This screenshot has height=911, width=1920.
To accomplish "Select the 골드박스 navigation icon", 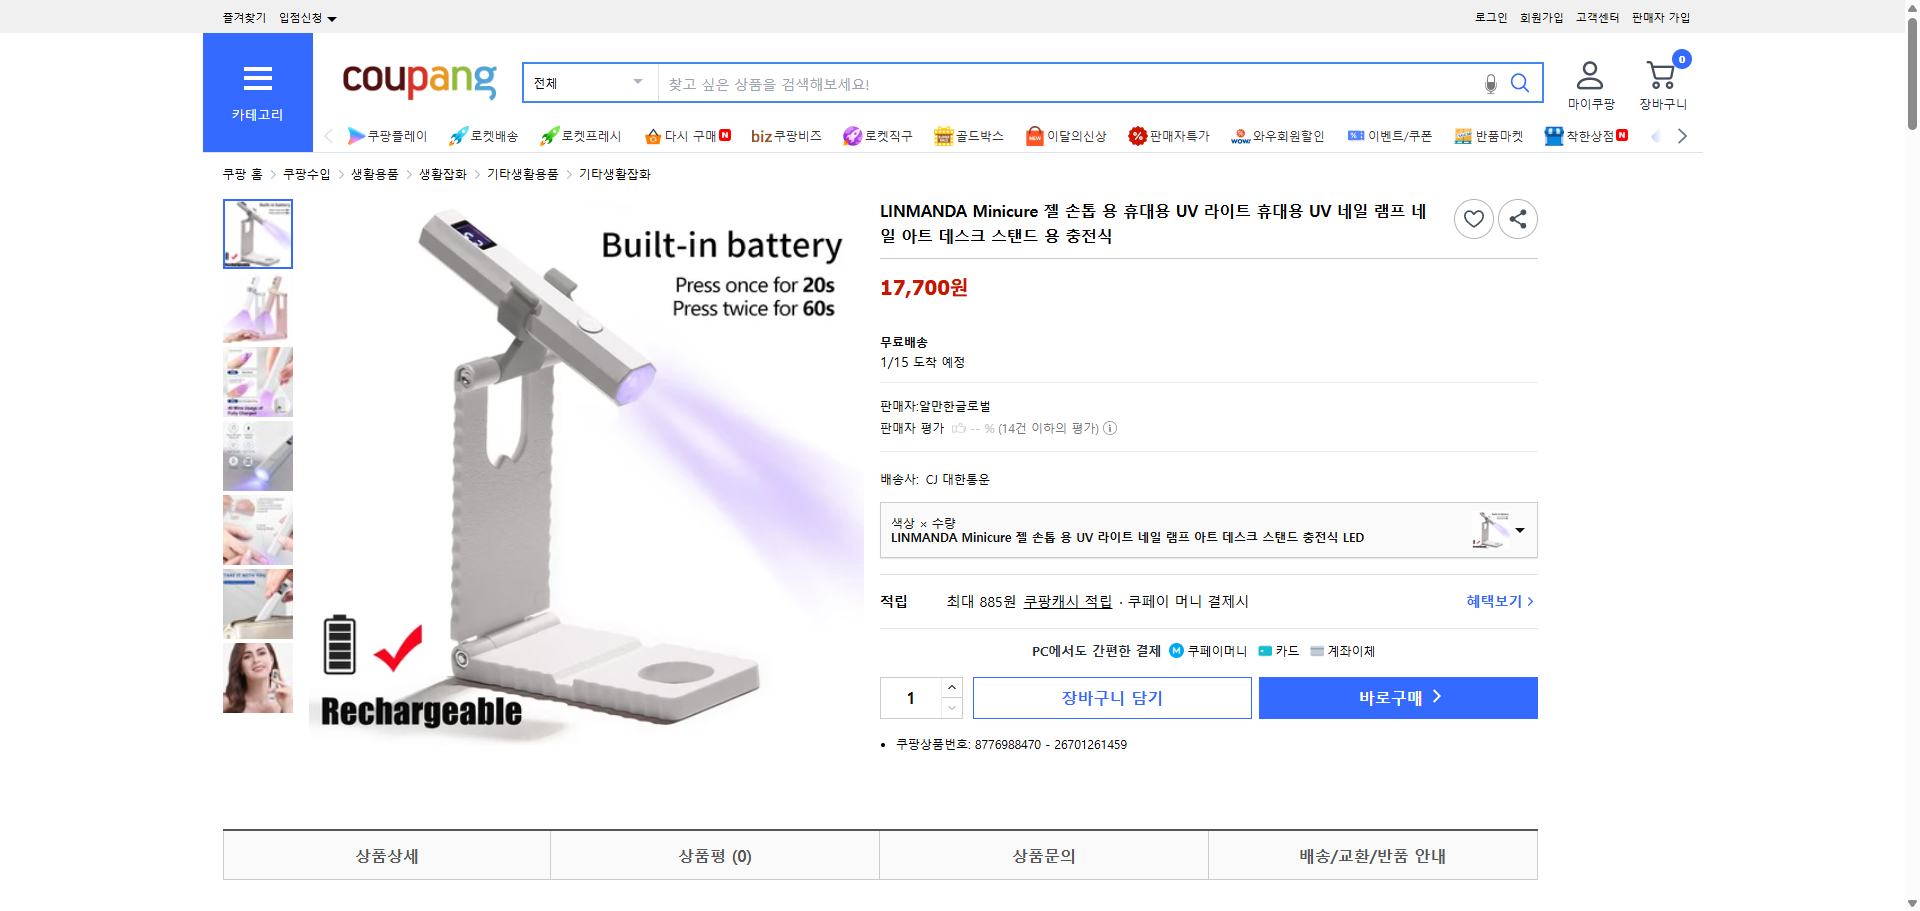I will click(x=968, y=136).
